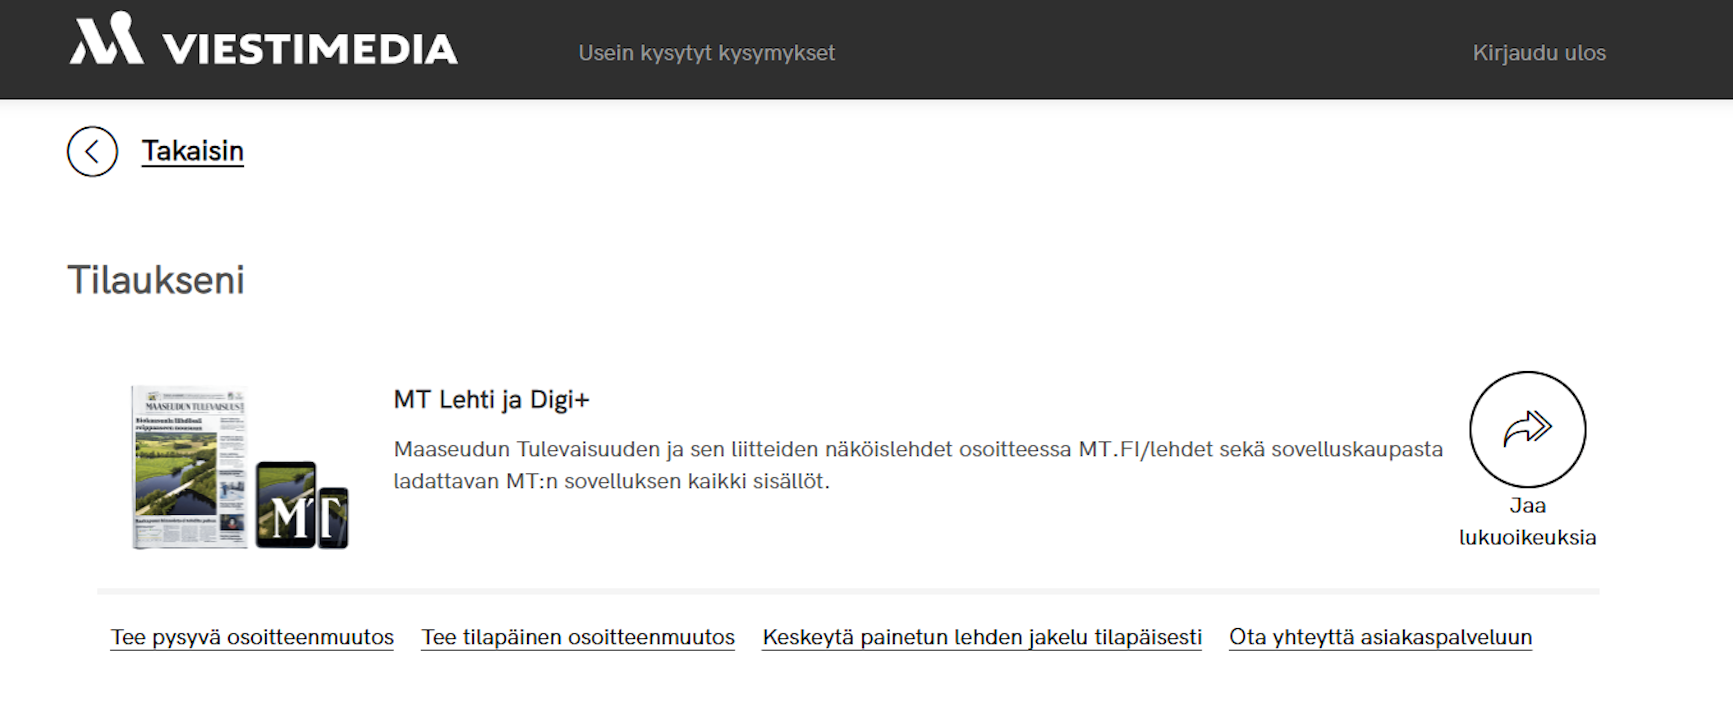Open Usein kysytyt kysymykset in header
This screenshot has height=702, width=1733.
click(706, 53)
